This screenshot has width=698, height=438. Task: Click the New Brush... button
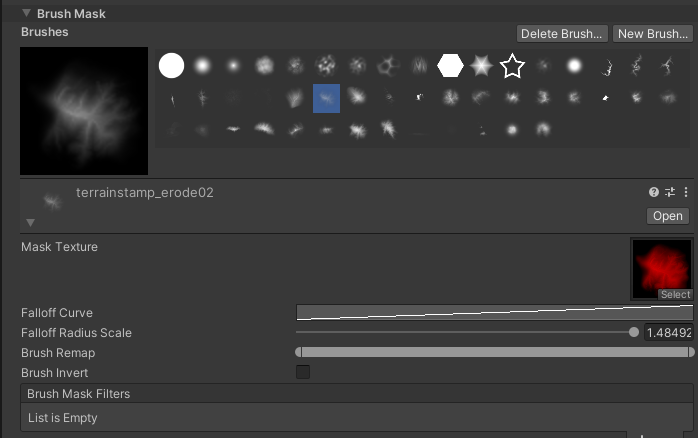(653, 34)
